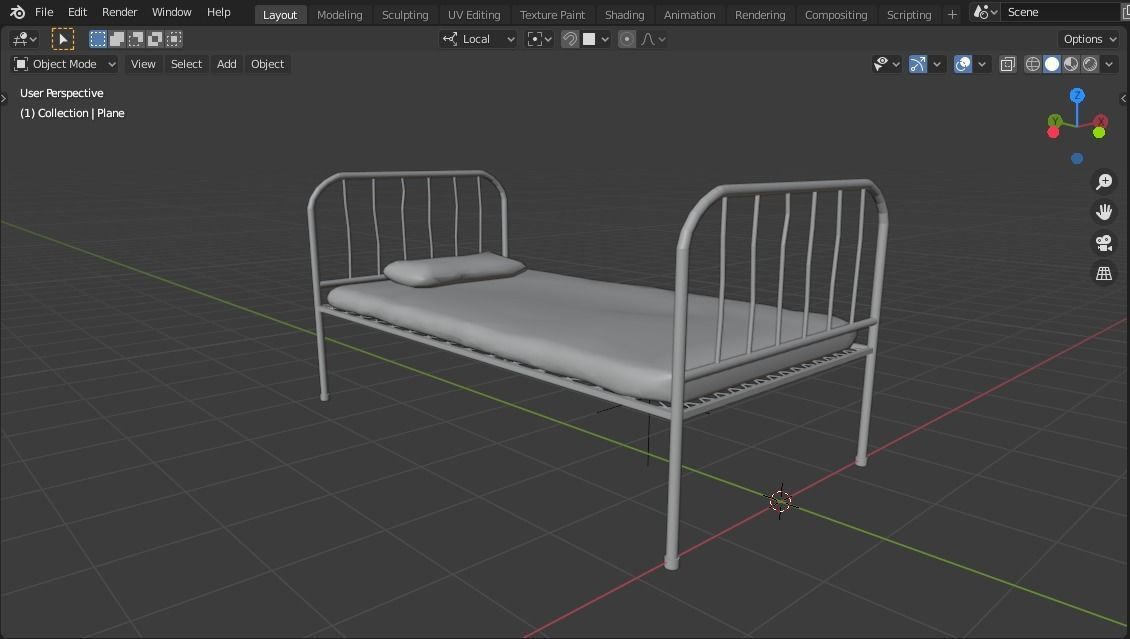Choose Set New Selection mode icon
This screenshot has height=639, width=1130.
(97, 39)
